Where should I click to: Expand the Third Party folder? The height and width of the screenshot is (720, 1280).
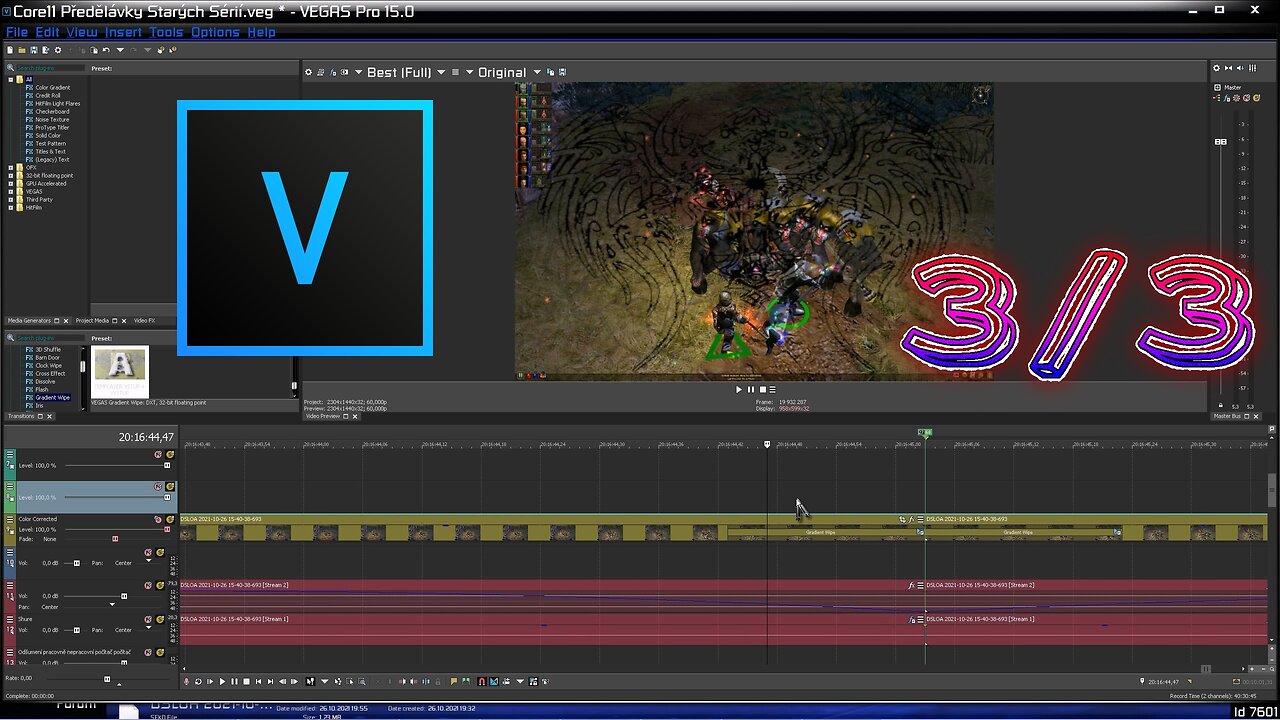tap(10, 200)
